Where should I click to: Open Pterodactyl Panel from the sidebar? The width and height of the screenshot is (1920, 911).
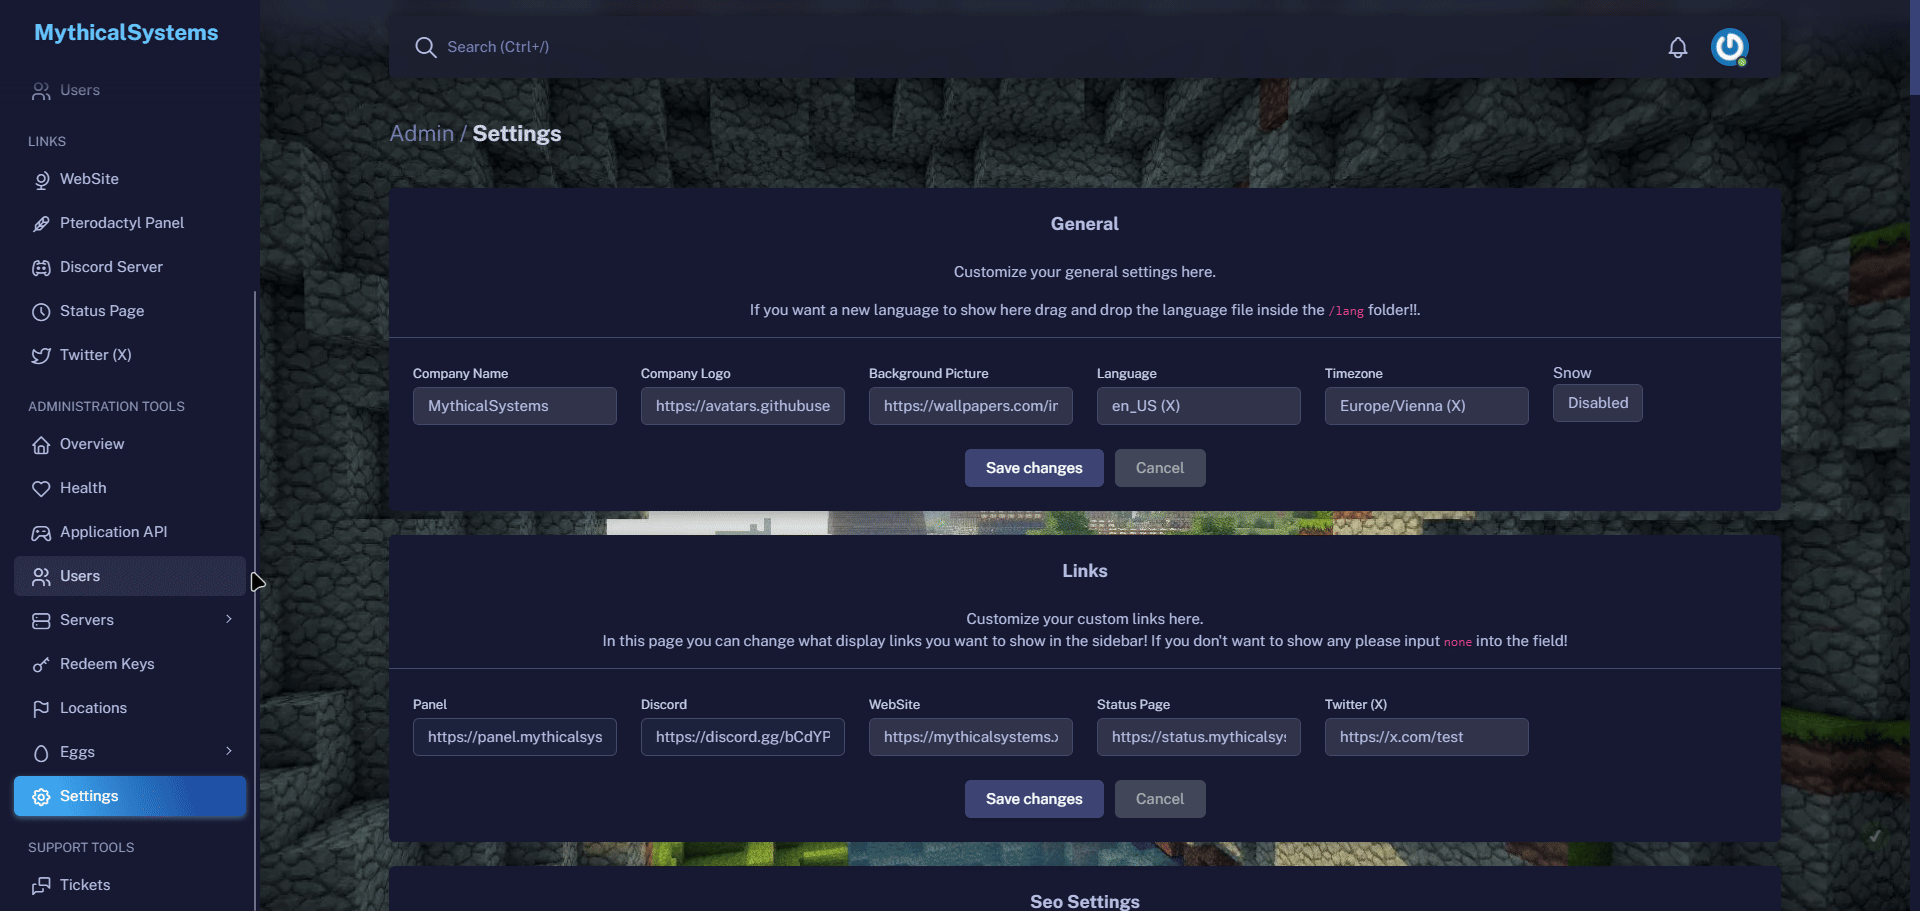coord(130,223)
